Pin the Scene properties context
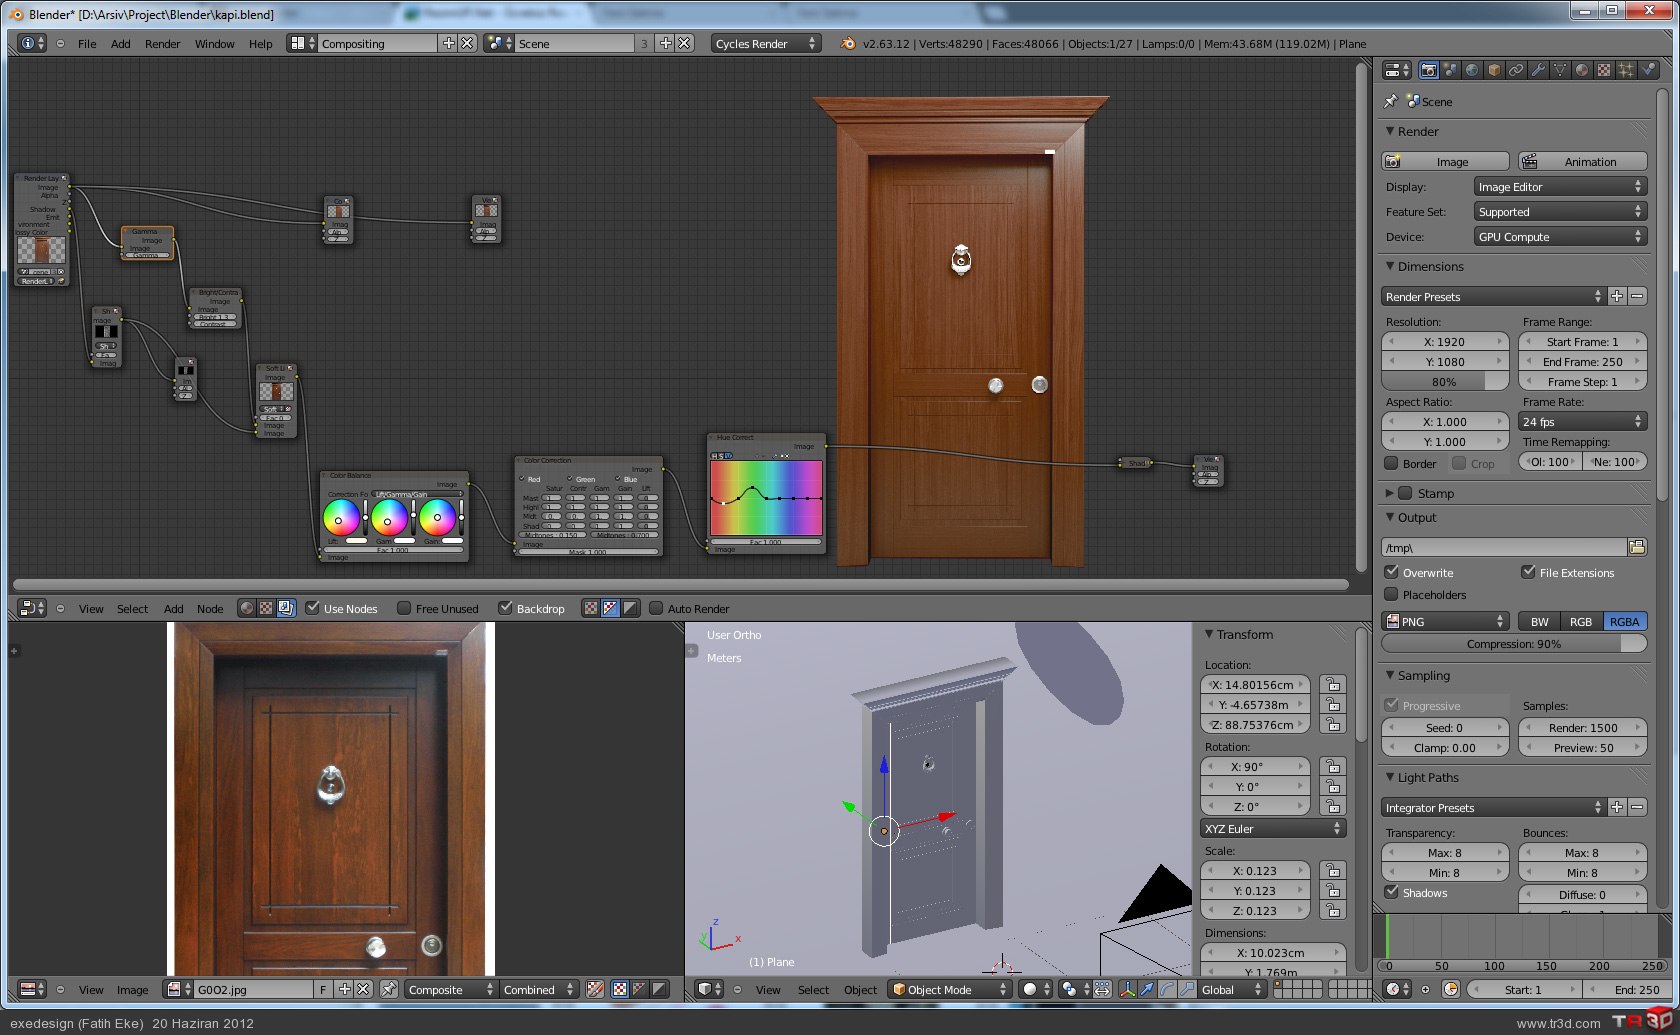 click(x=1390, y=101)
